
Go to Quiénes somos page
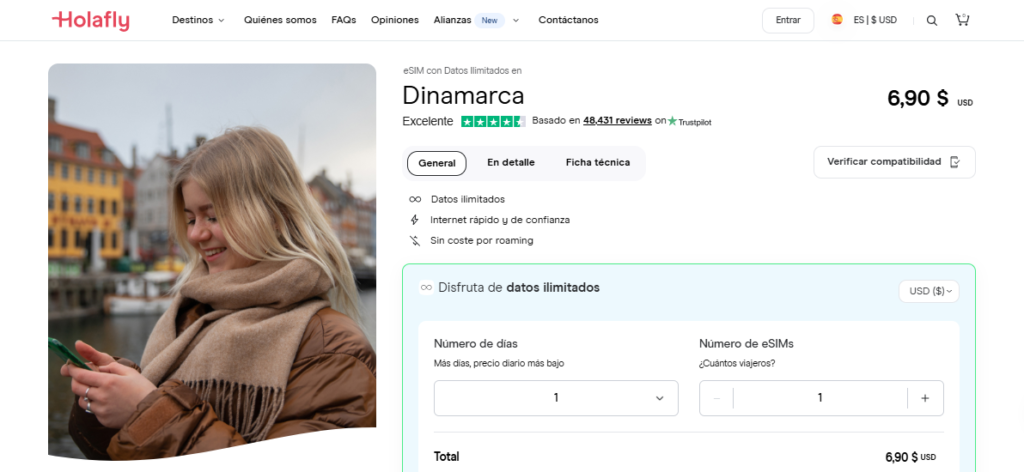pyautogui.click(x=280, y=20)
